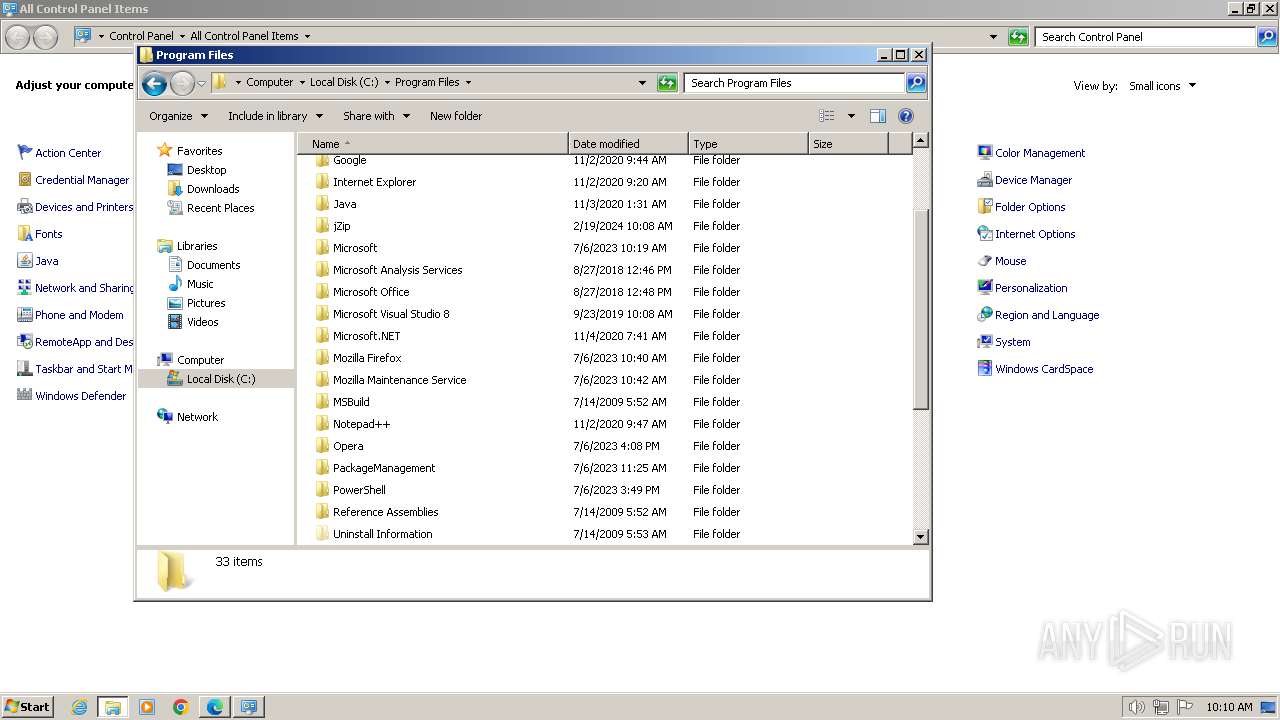Open the Share with menu
This screenshot has width=1280, height=720.
pos(376,116)
